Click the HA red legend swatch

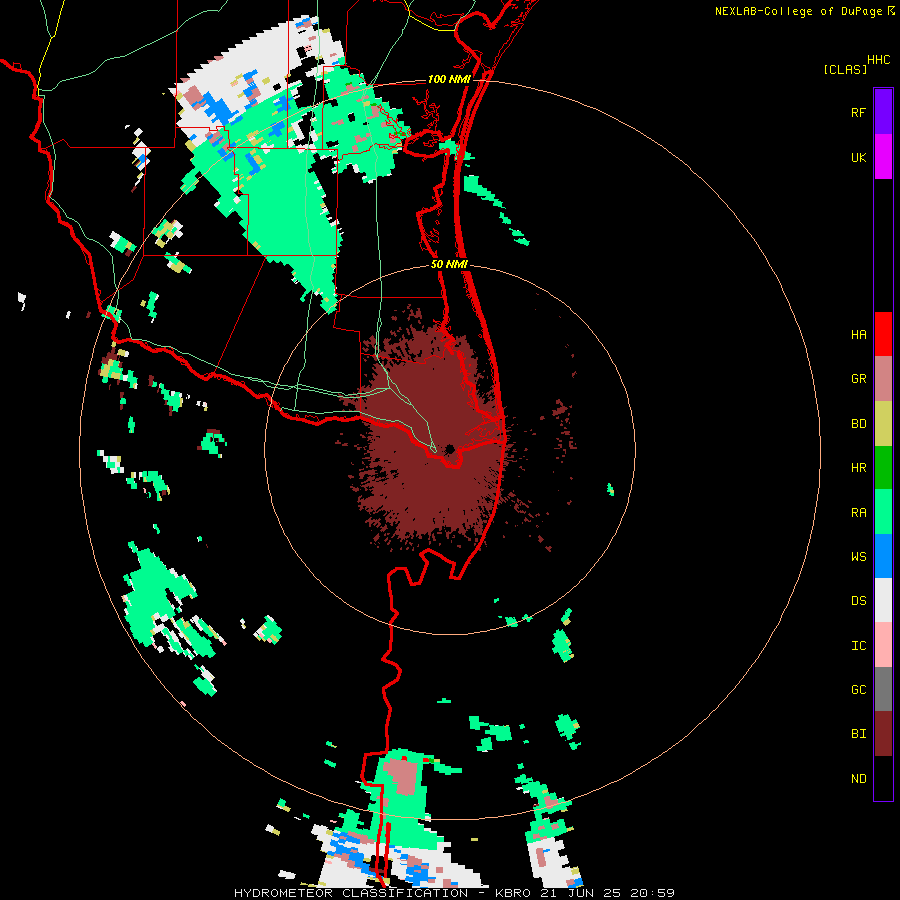(x=883, y=334)
